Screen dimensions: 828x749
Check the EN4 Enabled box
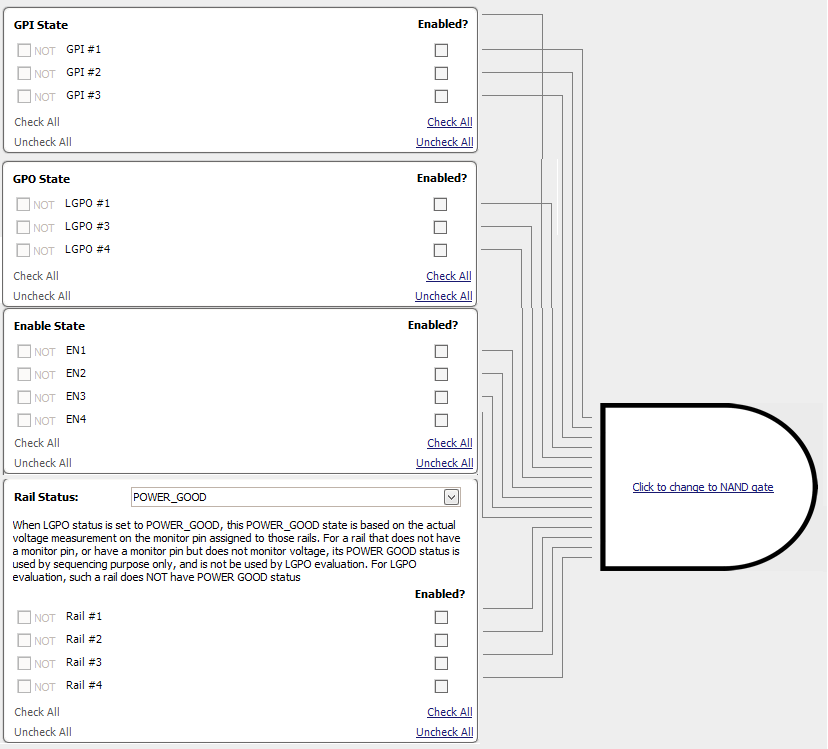pos(441,419)
